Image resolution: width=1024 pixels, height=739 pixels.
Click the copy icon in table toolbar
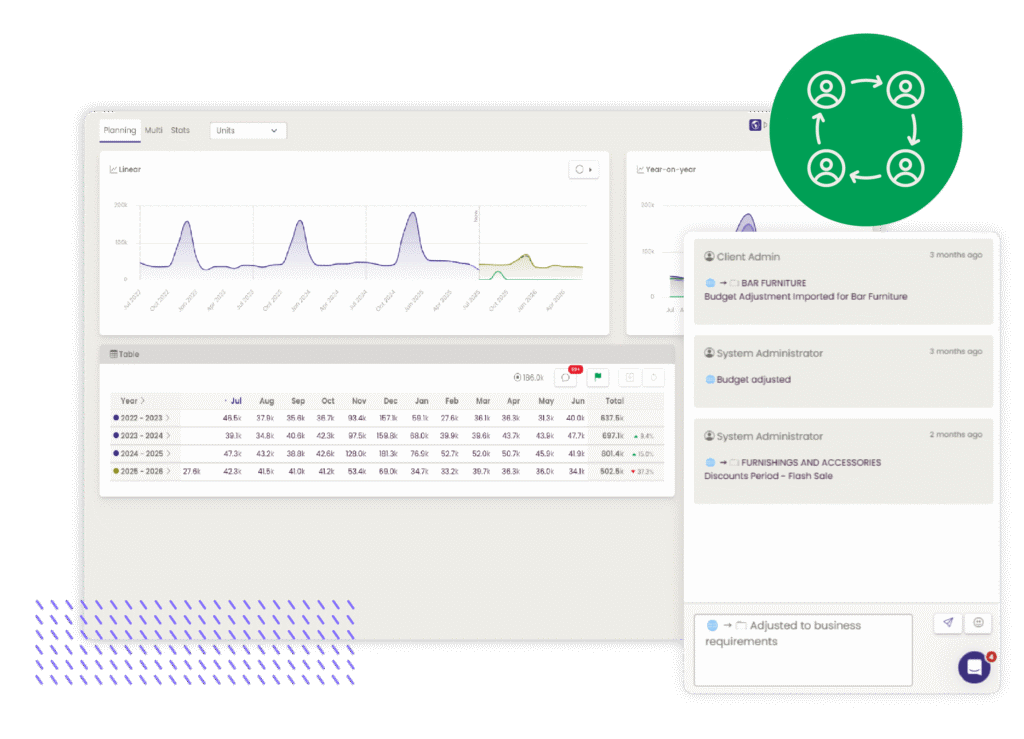[630, 377]
